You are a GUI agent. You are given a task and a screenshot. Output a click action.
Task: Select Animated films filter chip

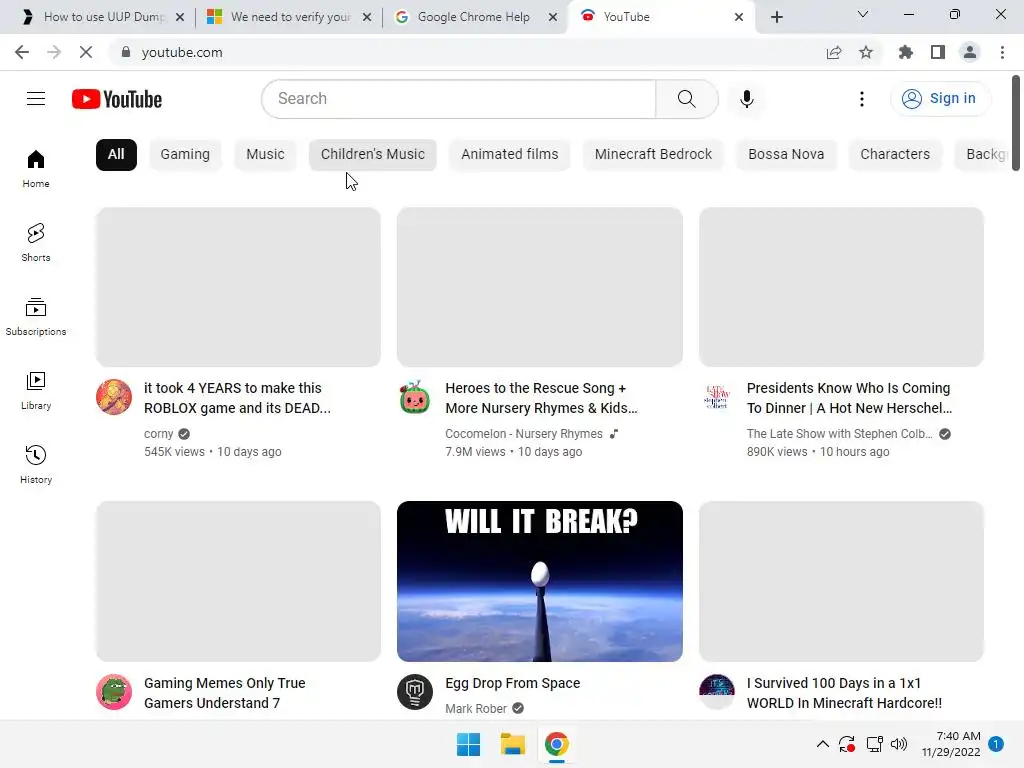pyautogui.click(x=509, y=155)
